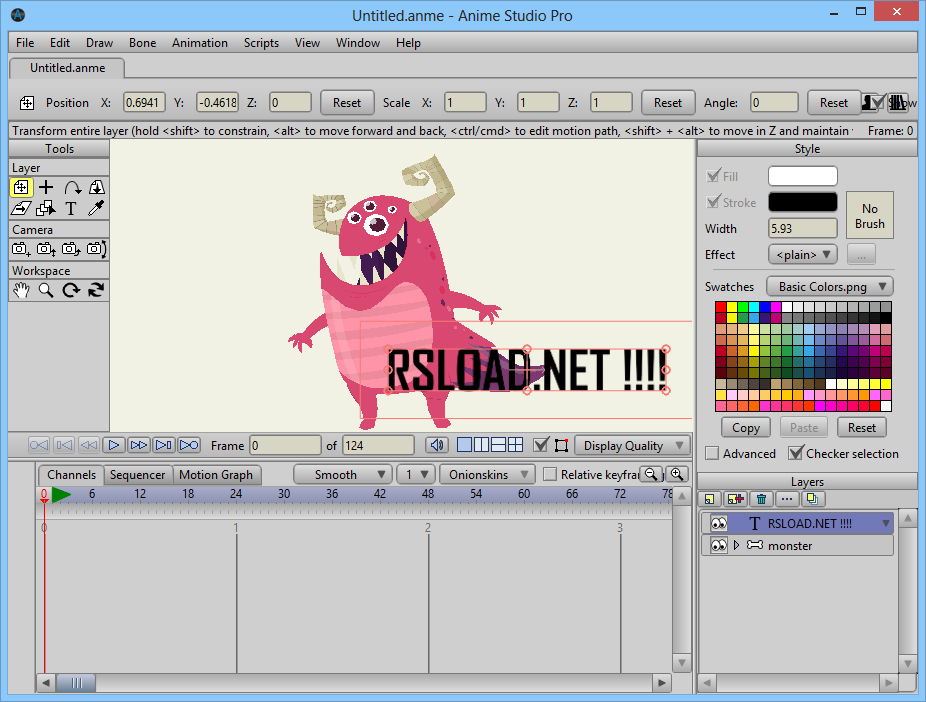Select the Pan Workspace hand tool
Screen dimensions: 926x702
[21, 290]
